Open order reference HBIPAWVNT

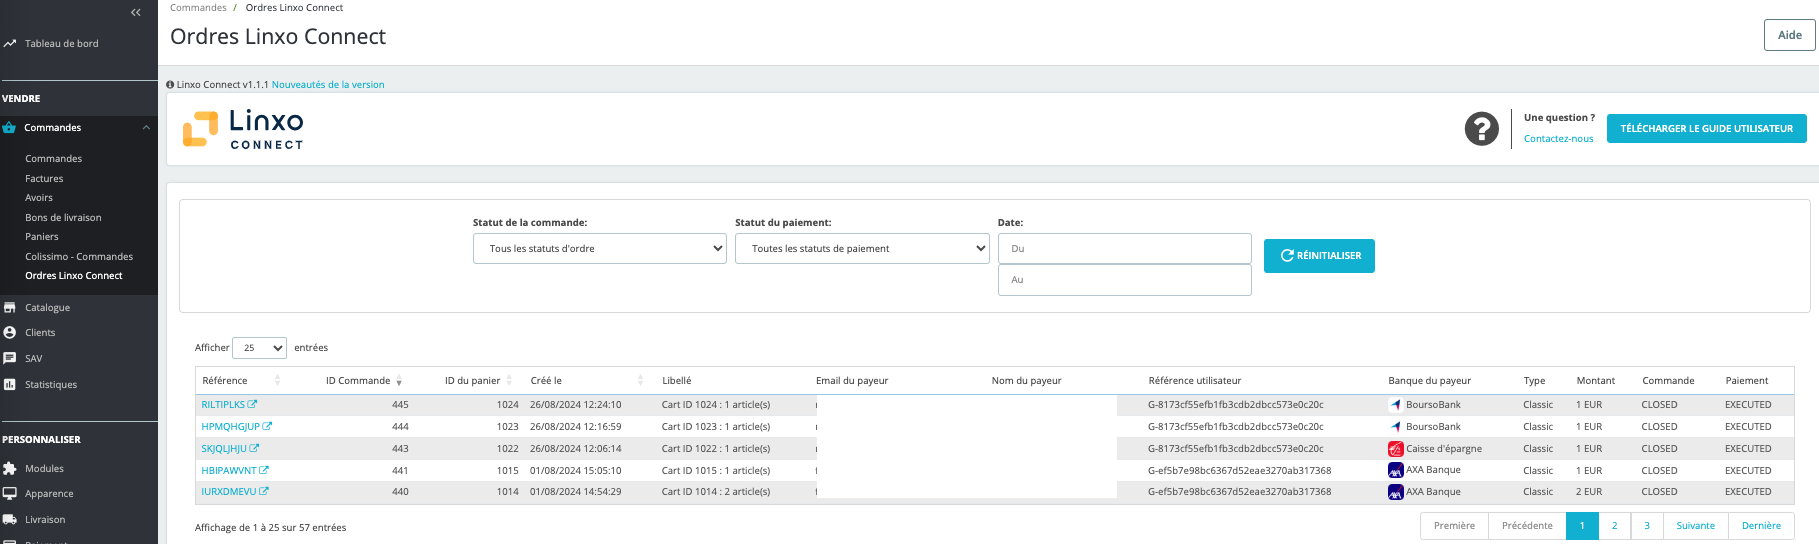click(229, 470)
